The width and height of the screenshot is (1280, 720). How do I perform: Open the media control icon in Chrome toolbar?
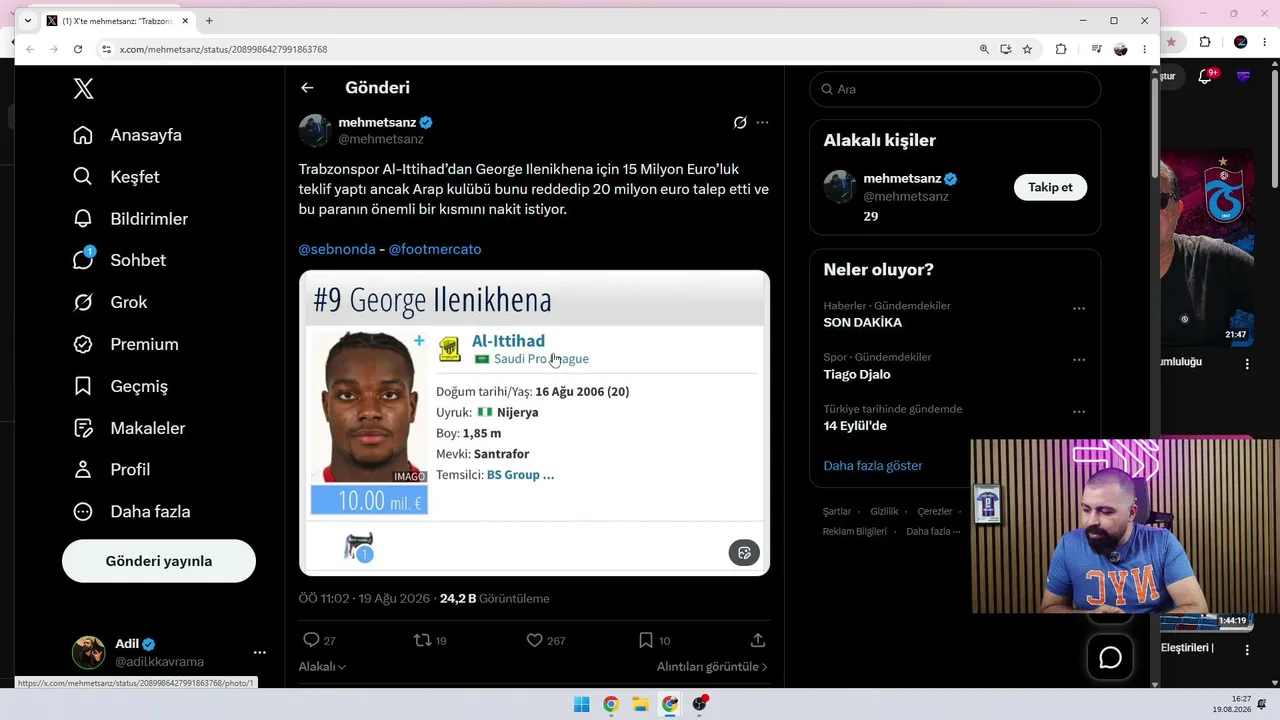click(x=1097, y=49)
